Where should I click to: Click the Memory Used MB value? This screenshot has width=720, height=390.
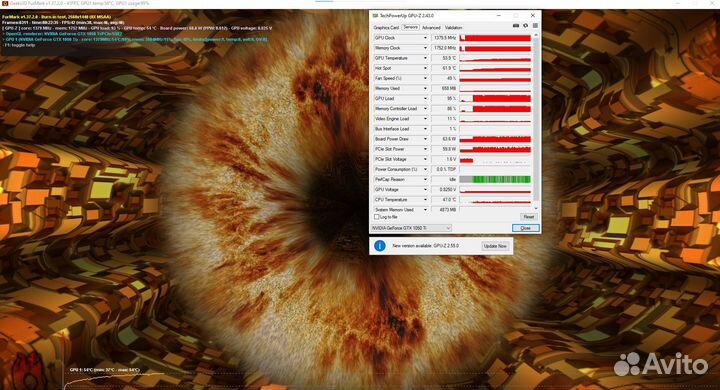click(444, 88)
